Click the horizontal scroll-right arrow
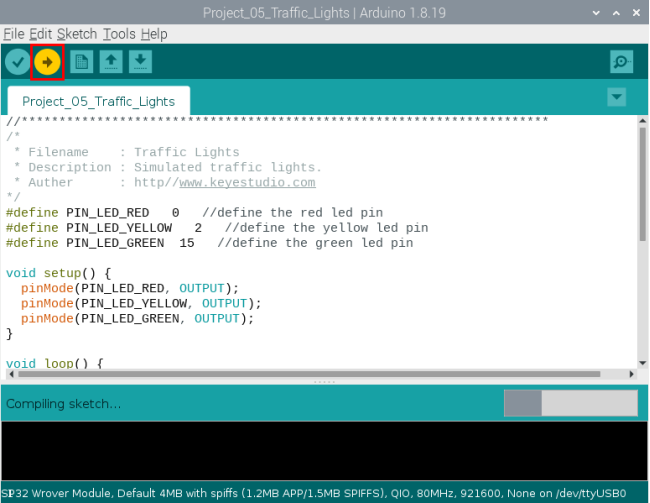The image size is (650, 503). [631, 374]
